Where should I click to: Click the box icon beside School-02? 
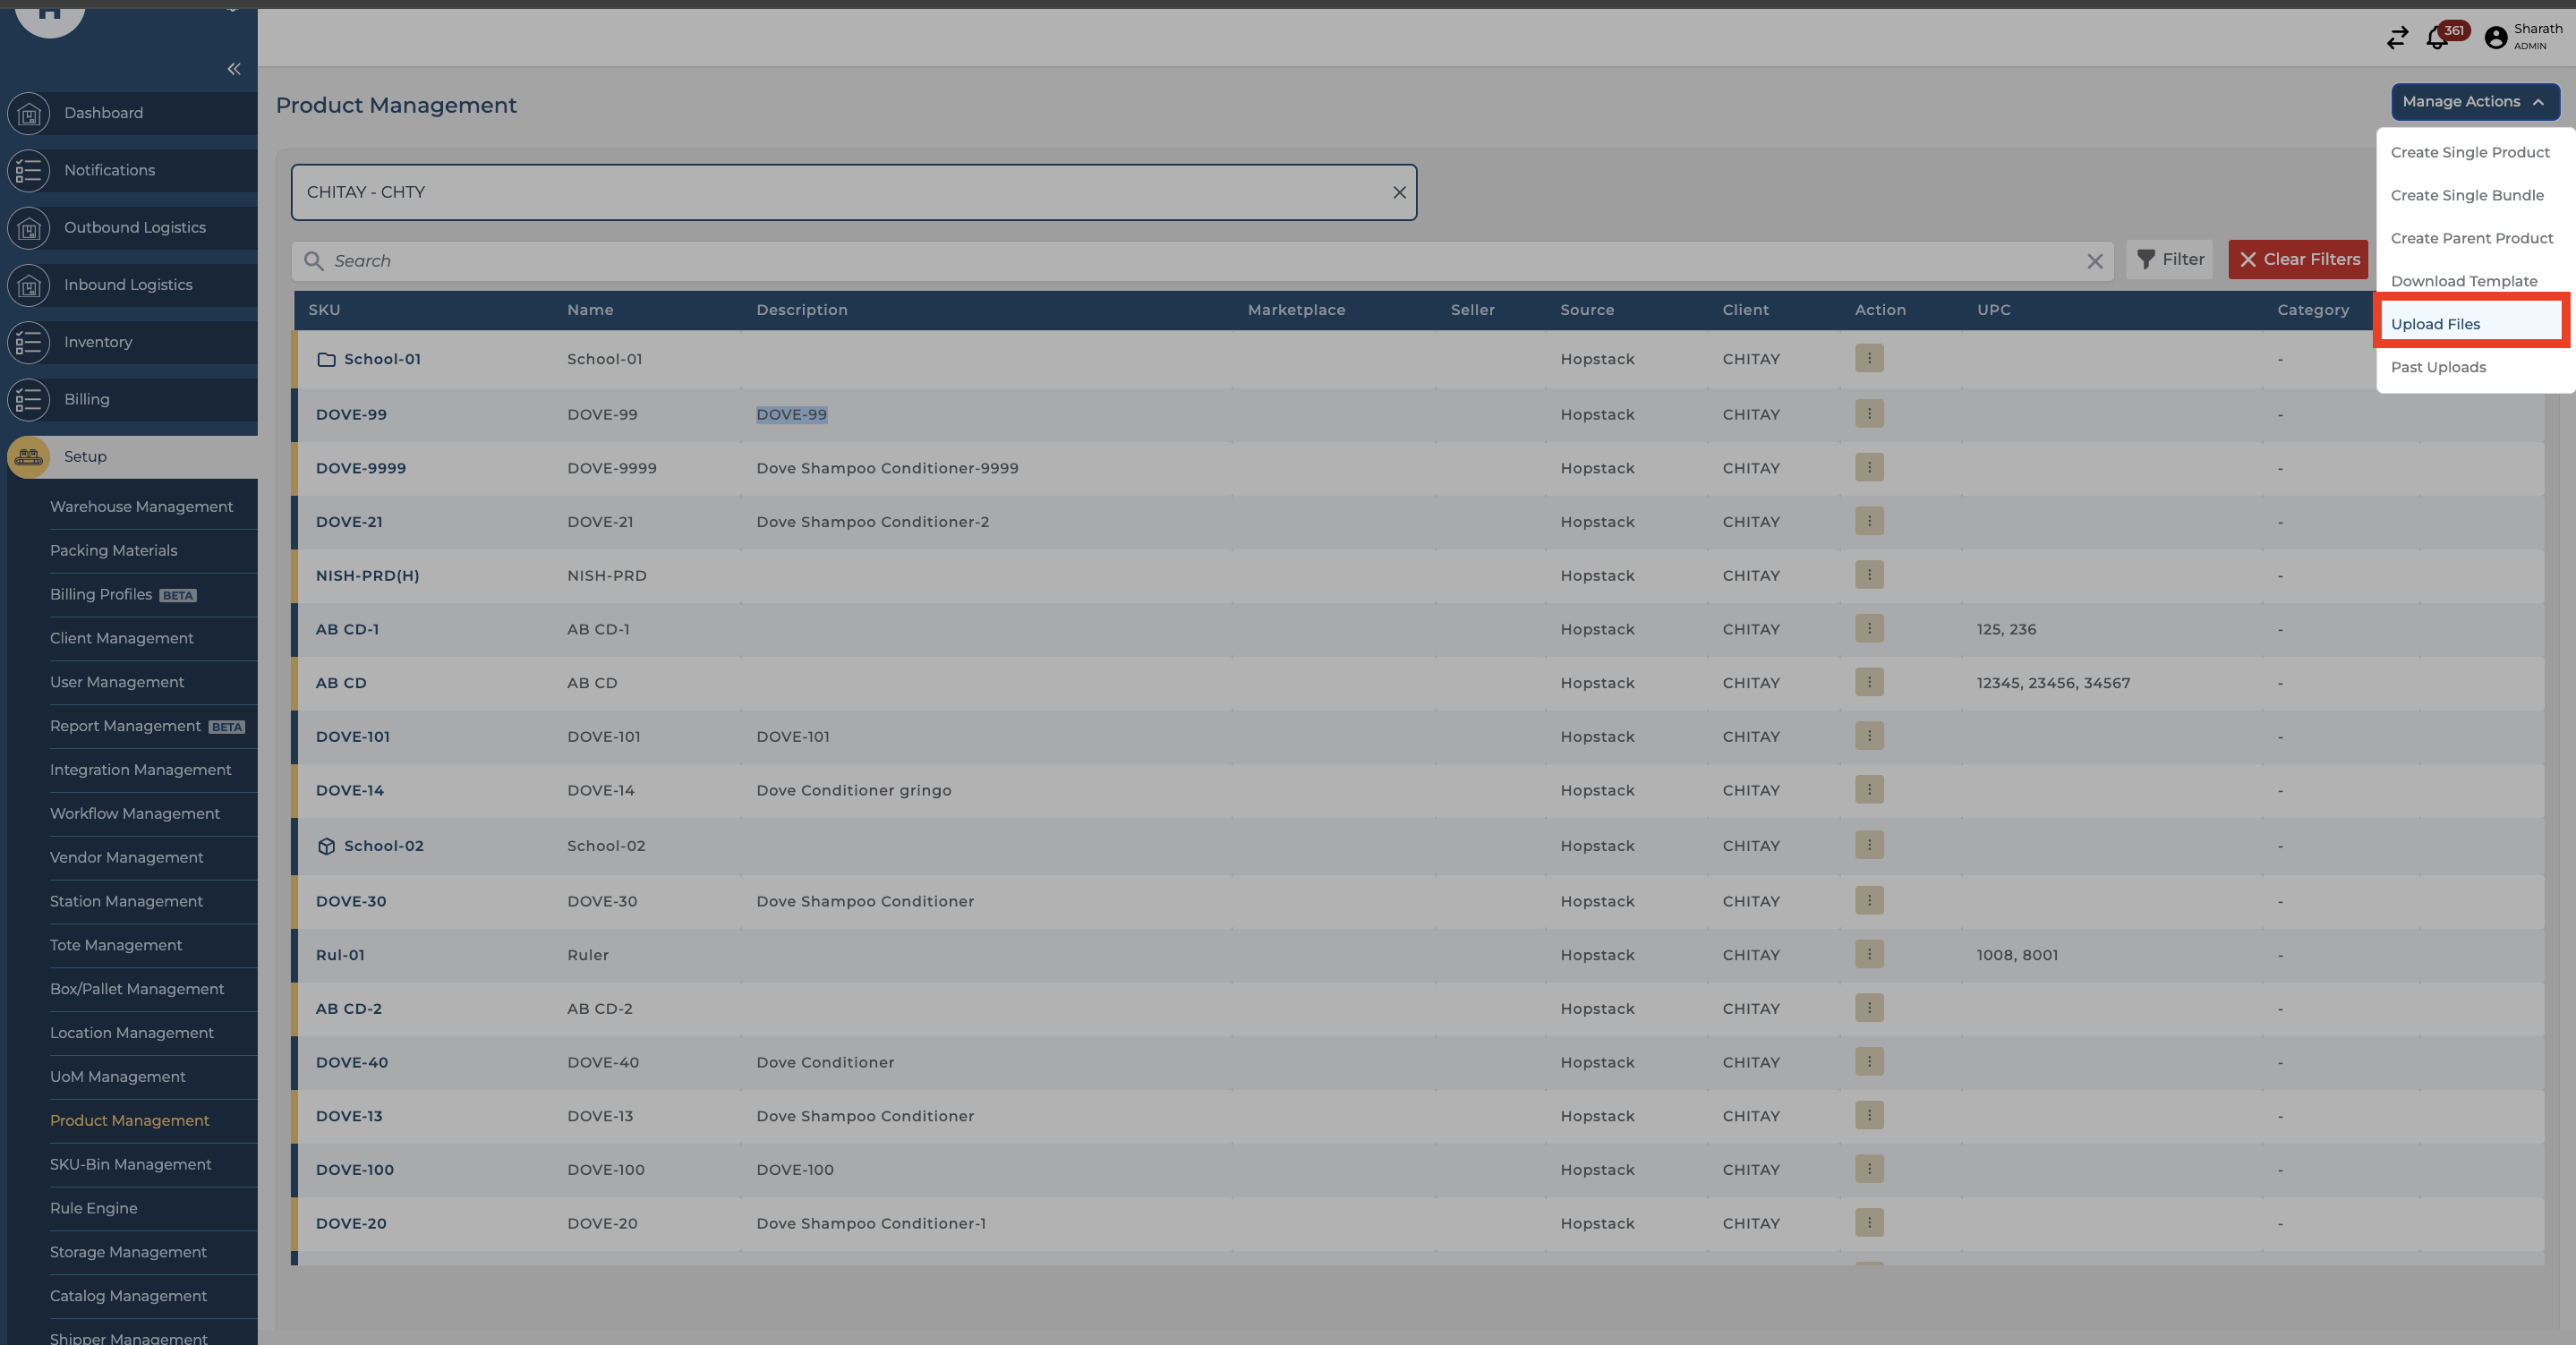click(326, 846)
